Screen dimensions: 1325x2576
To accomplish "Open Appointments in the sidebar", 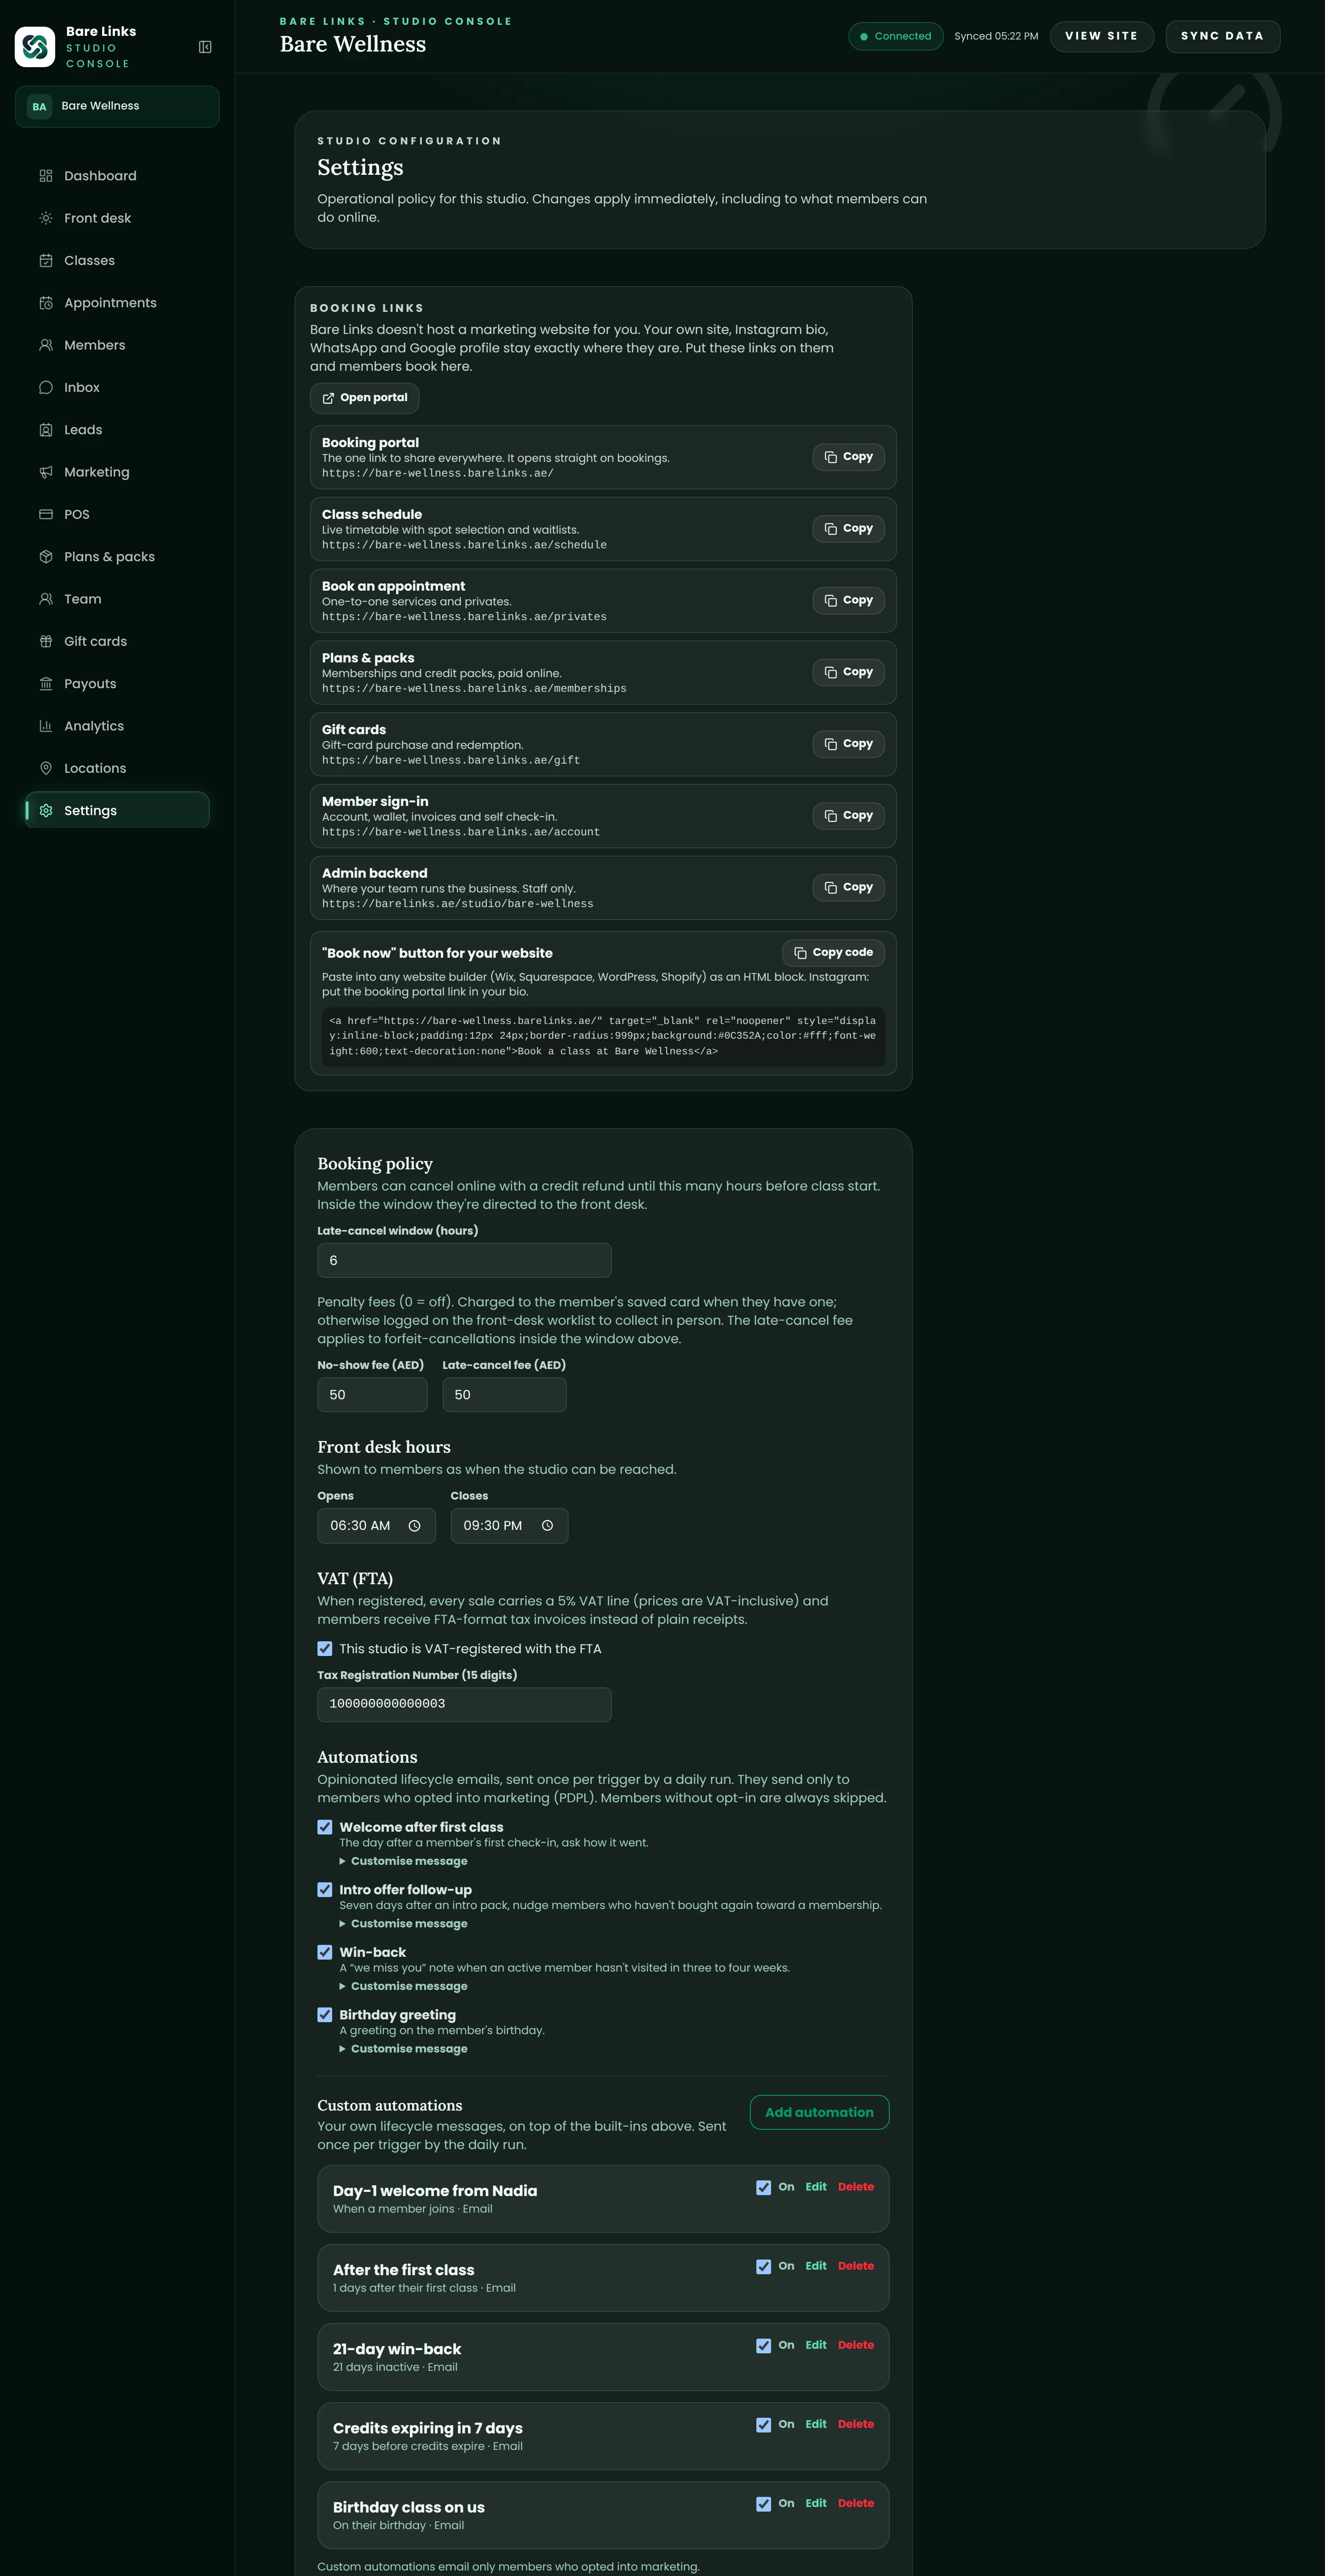I will 117,303.
